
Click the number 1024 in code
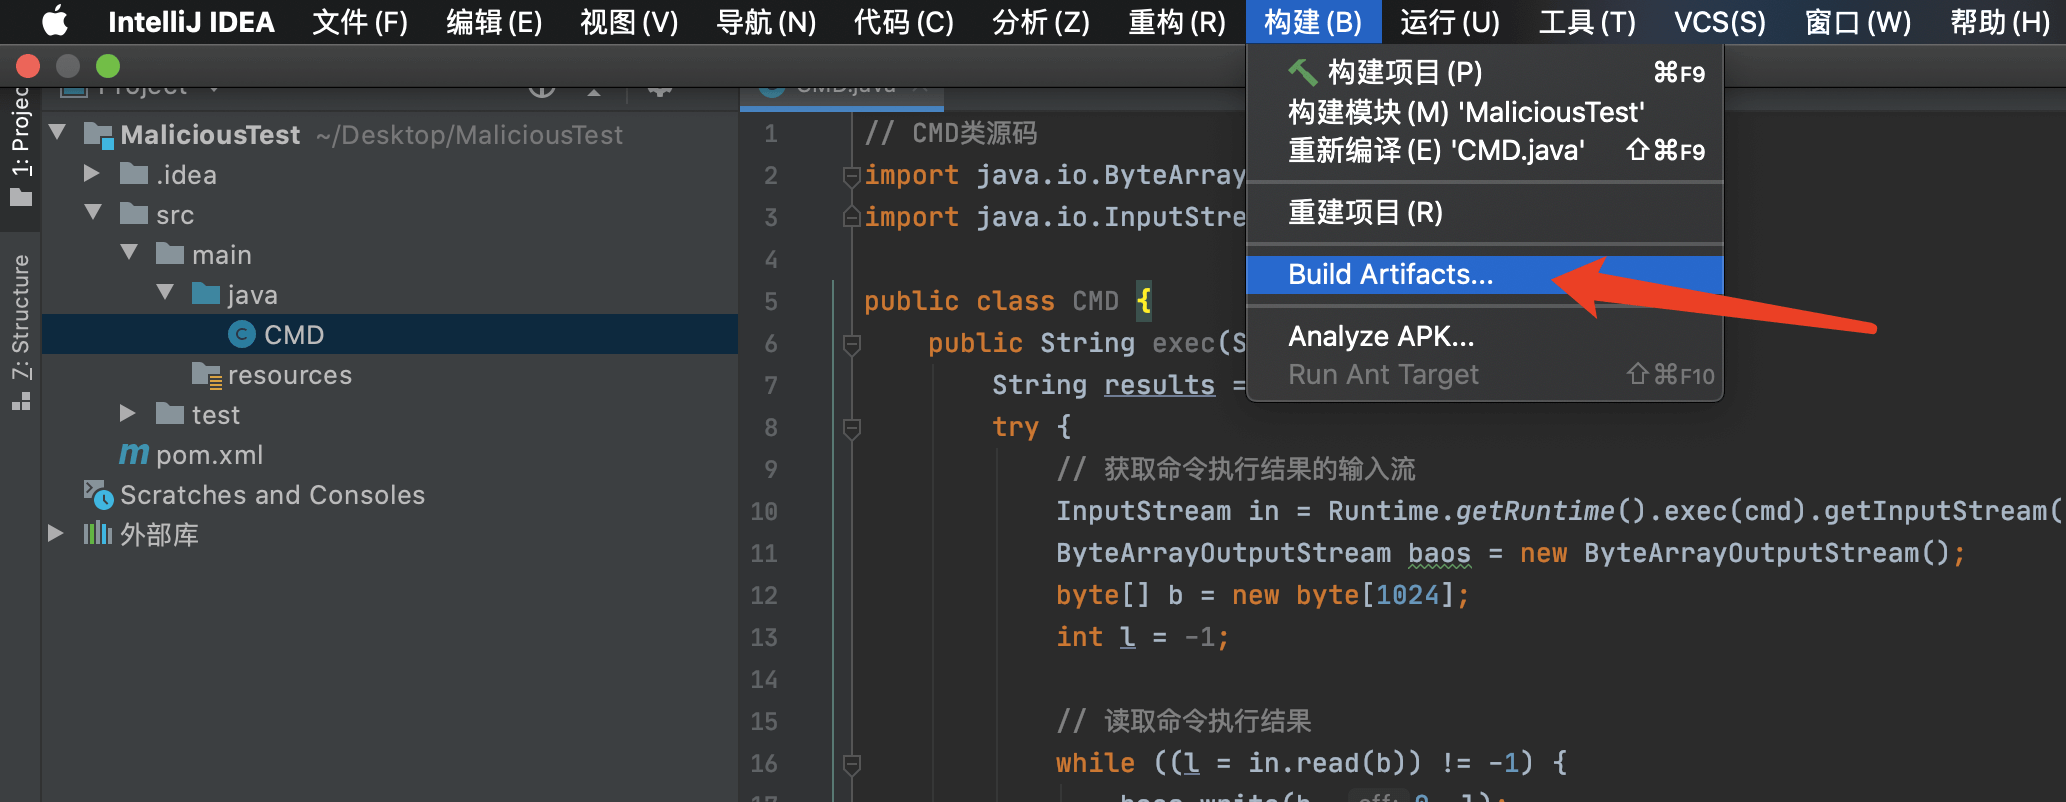click(1407, 595)
